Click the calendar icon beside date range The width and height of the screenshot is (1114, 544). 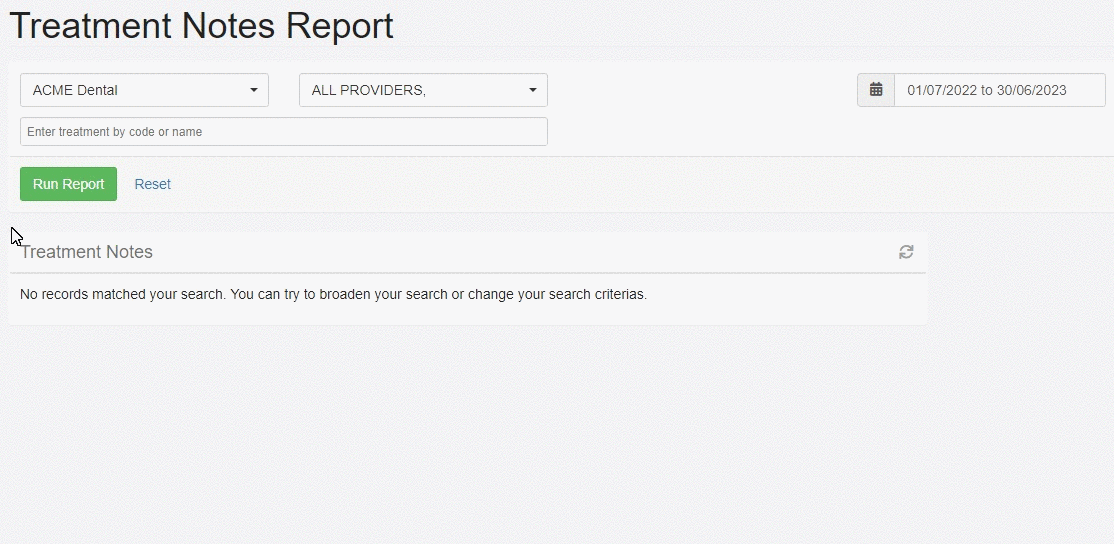[x=876, y=90]
